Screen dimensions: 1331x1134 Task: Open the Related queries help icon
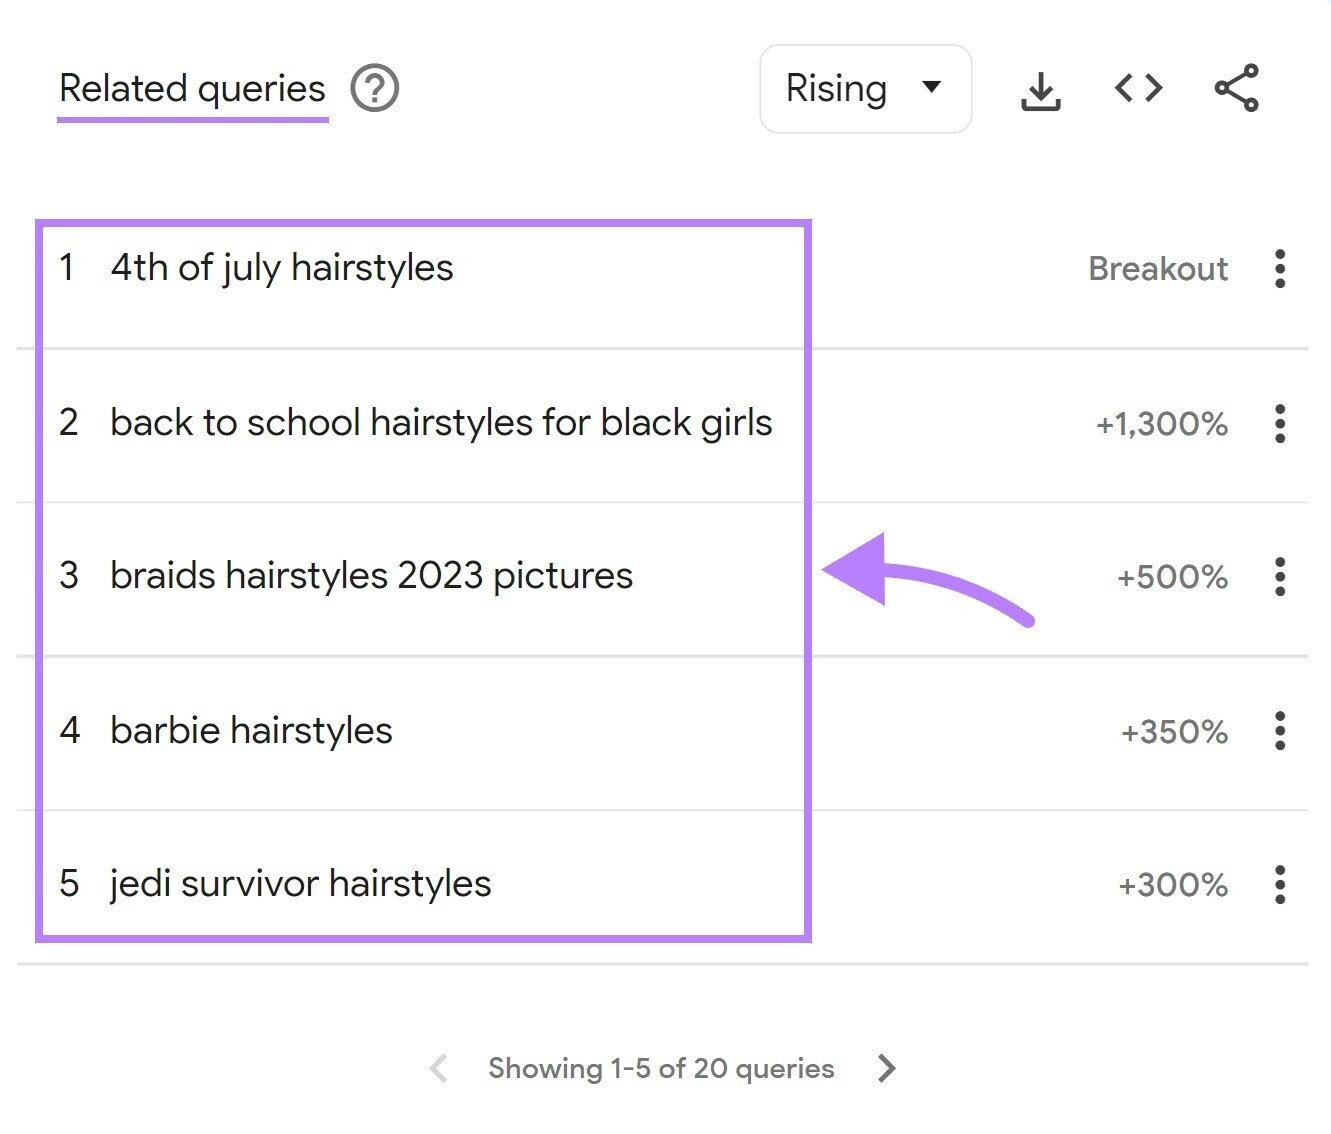pyautogui.click(x=374, y=89)
